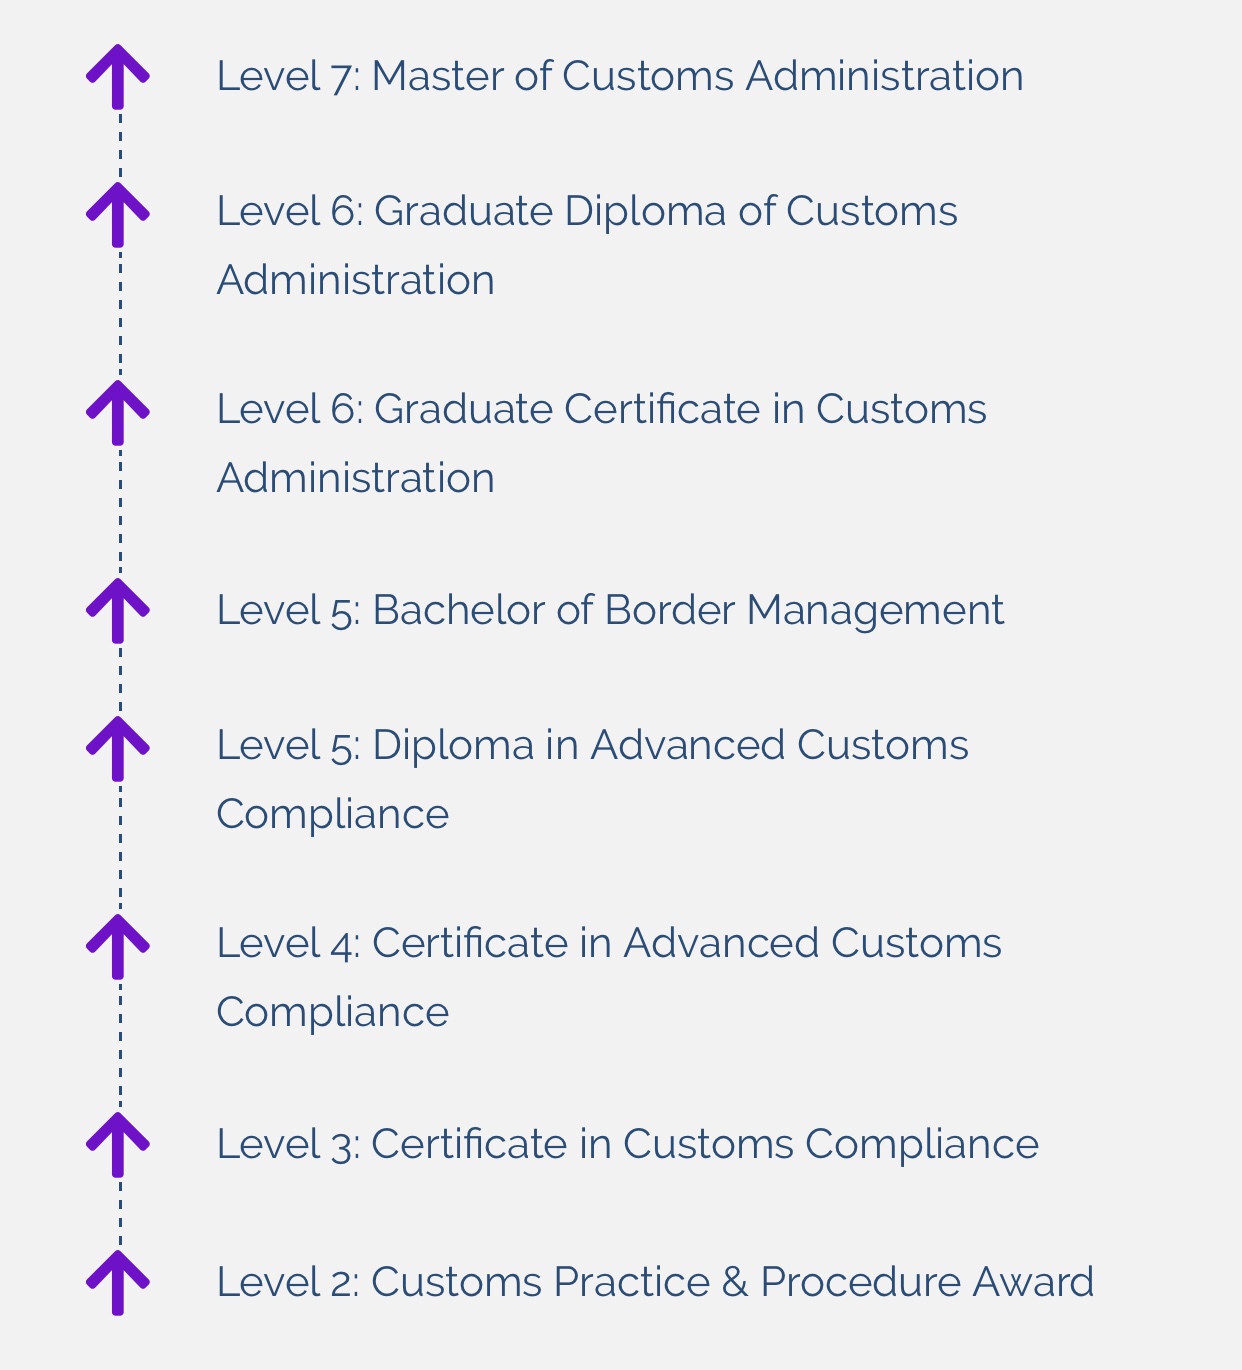1242x1370 pixels.
Task: Select Level 5: Diploma in Advanced Customs Compliance
Action: (593, 780)
